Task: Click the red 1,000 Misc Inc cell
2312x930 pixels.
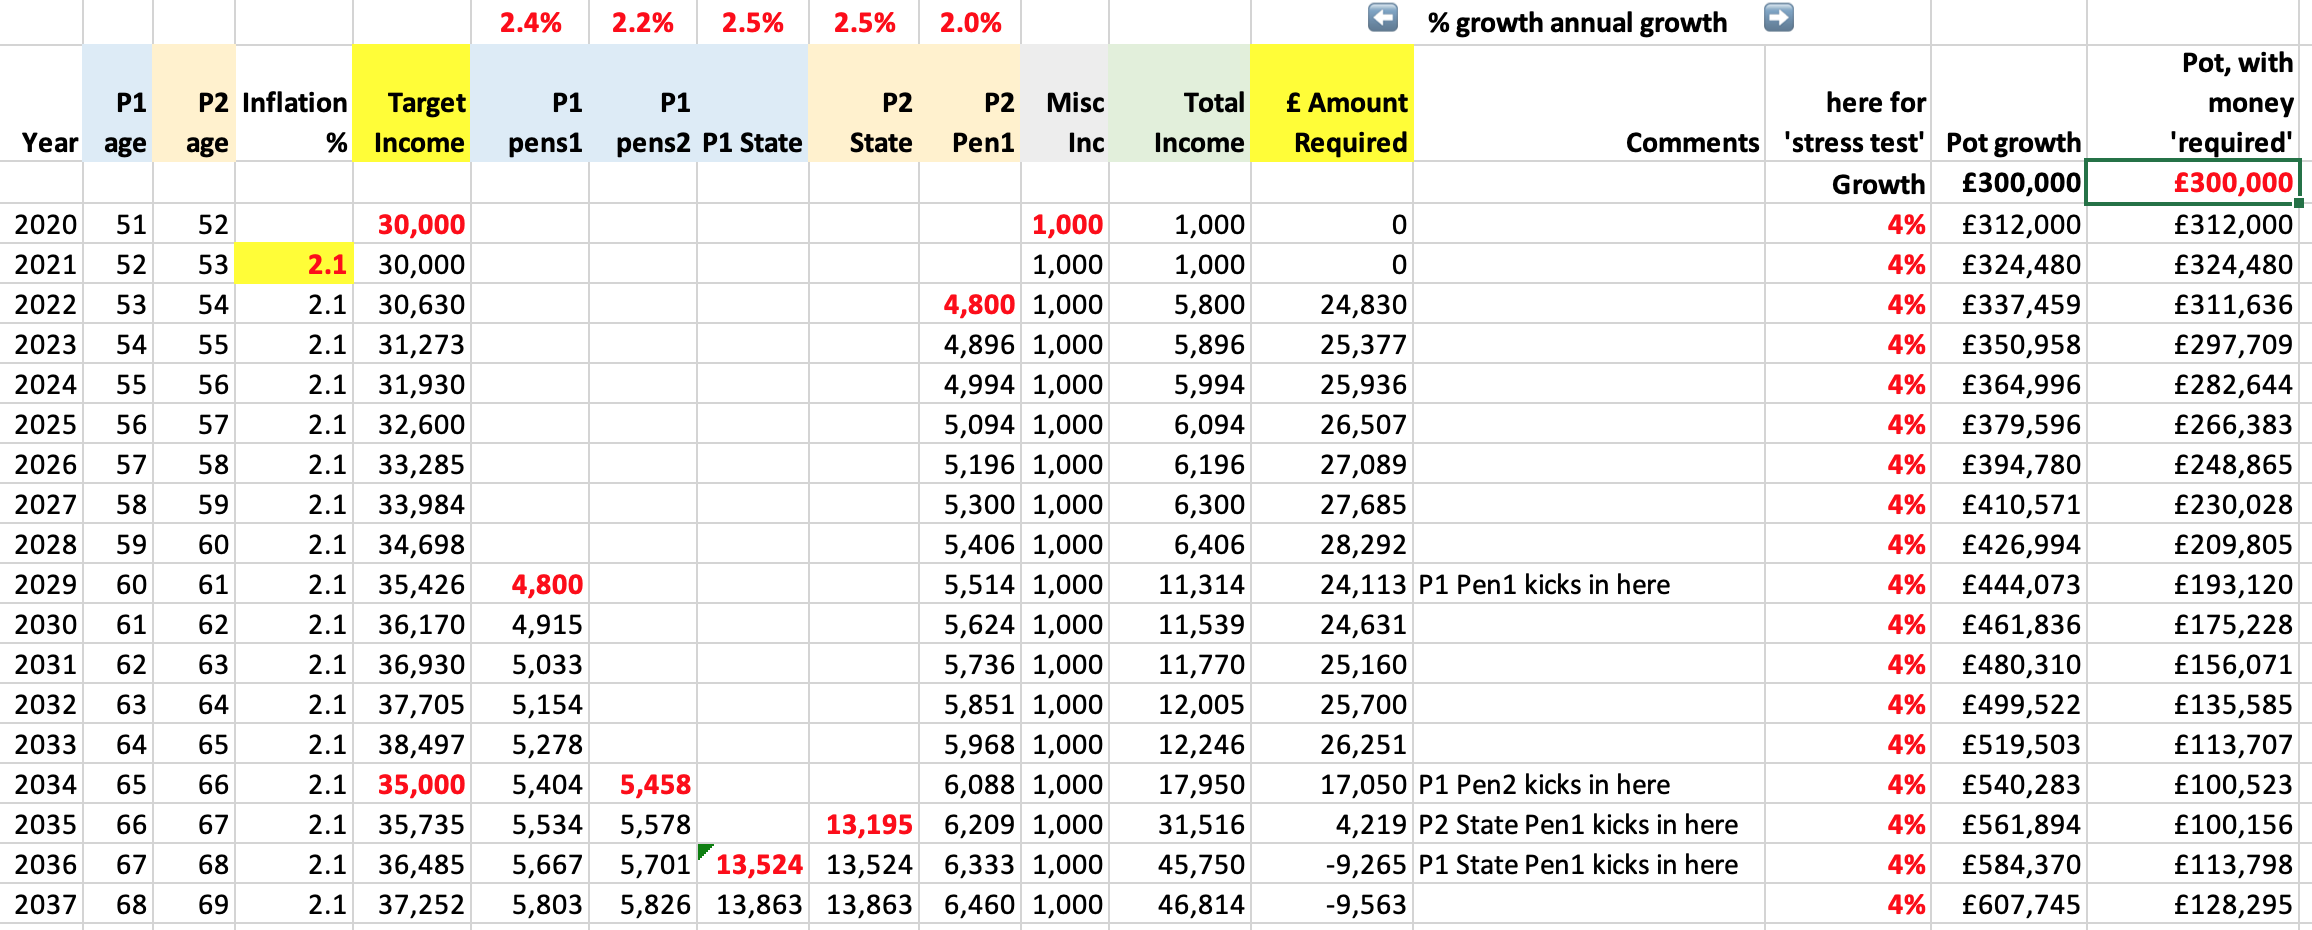Action: (1066, 224)
